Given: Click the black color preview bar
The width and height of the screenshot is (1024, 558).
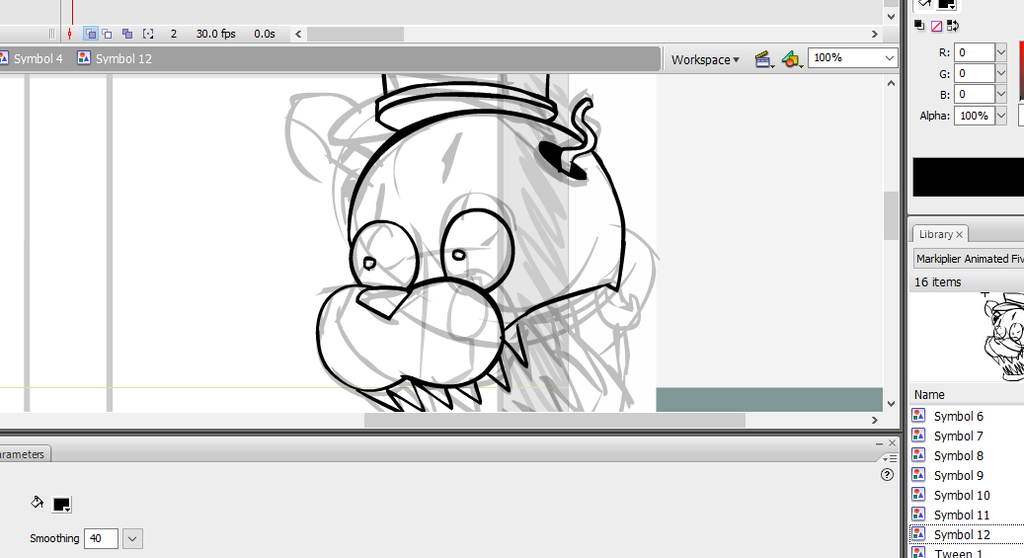Looking at the screenshot, I should (968, 176).
